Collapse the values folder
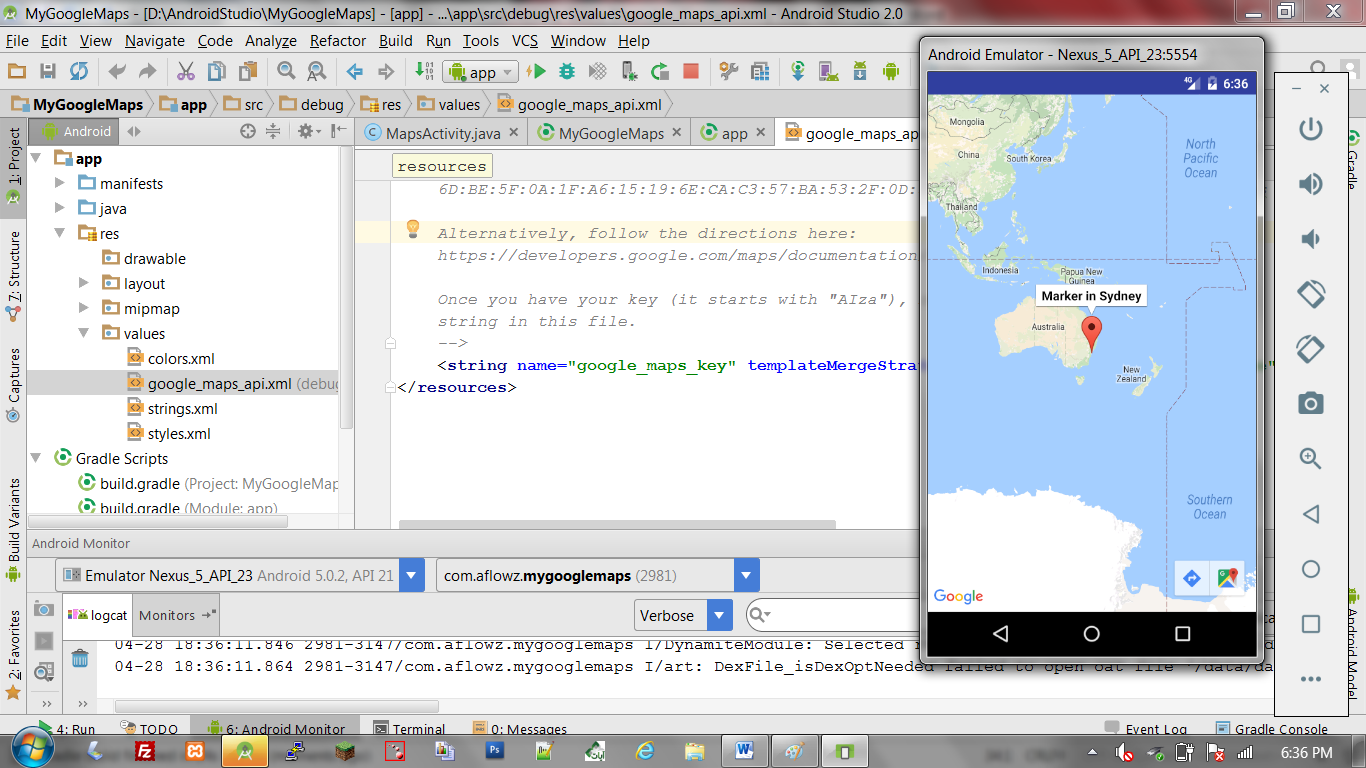1366x768 pixels. (x=84, y=333)
